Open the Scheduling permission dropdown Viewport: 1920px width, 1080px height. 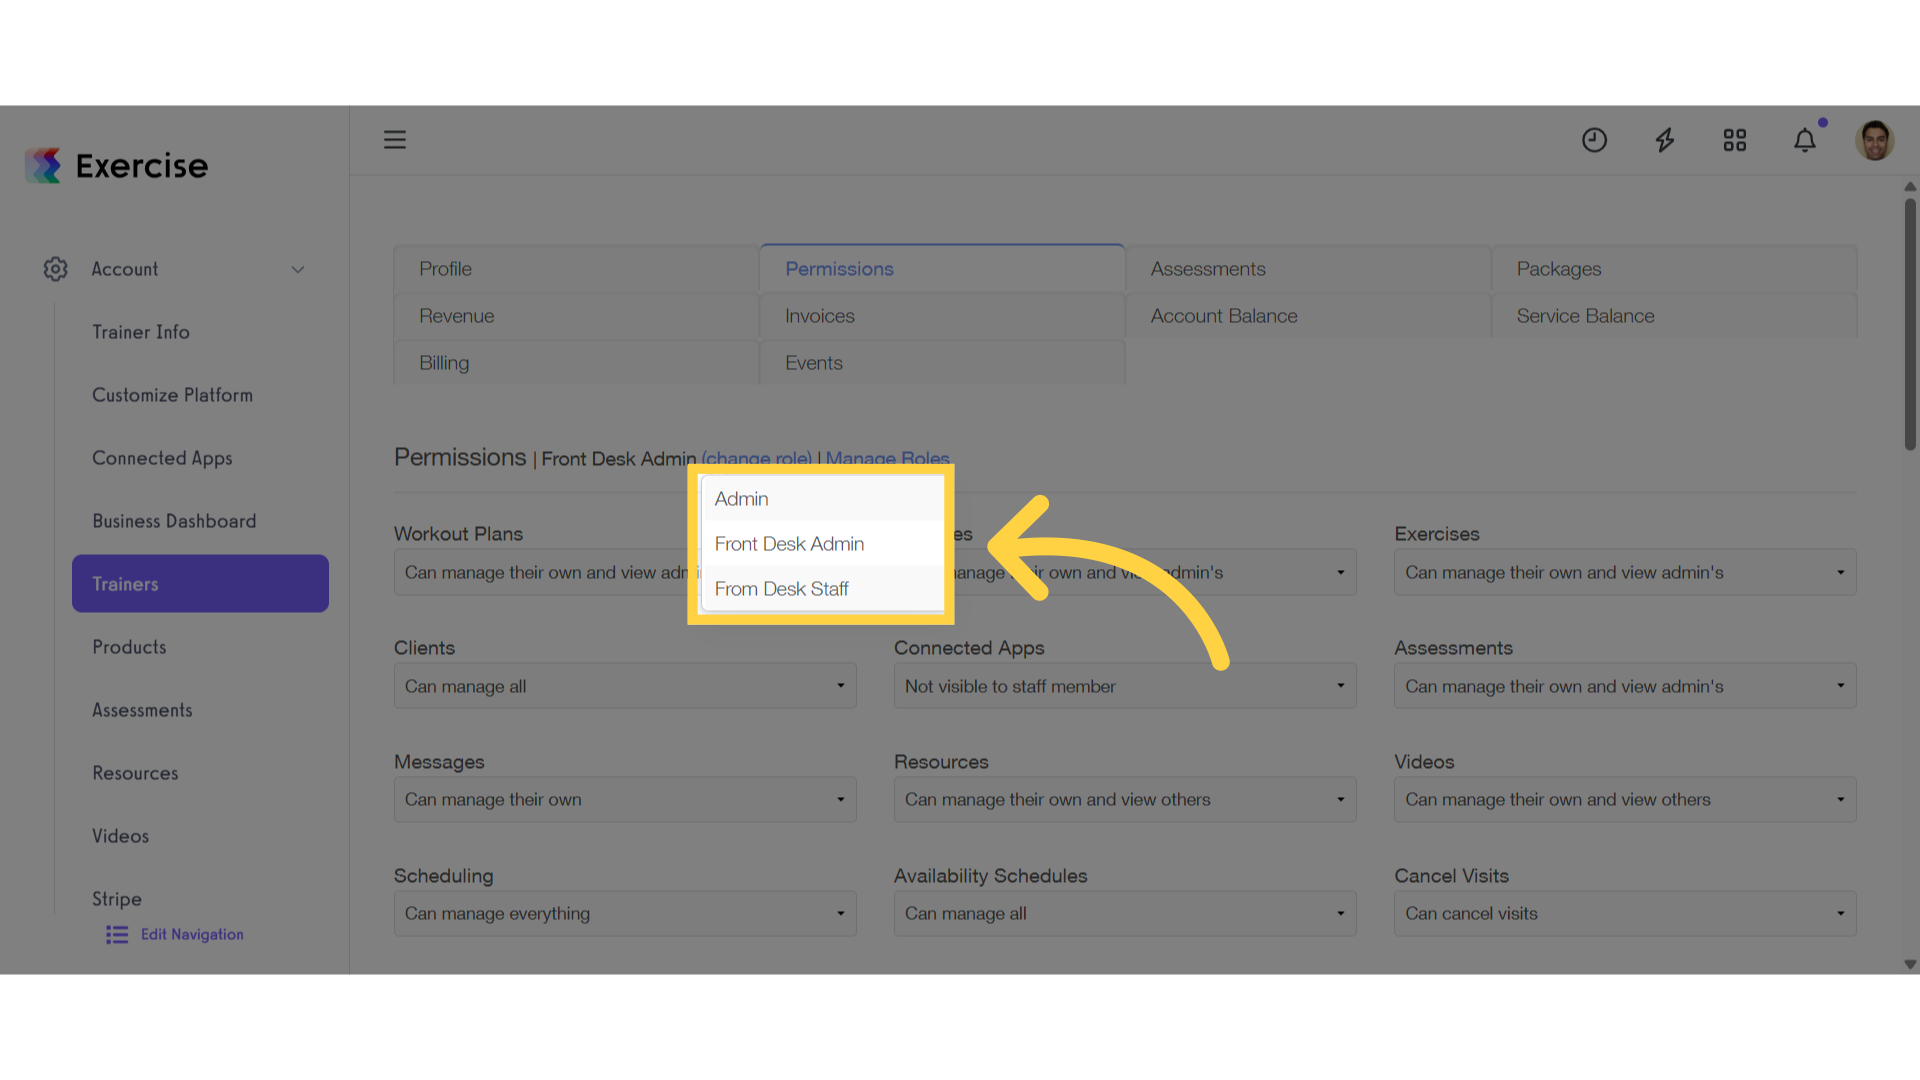coord(625,914)
